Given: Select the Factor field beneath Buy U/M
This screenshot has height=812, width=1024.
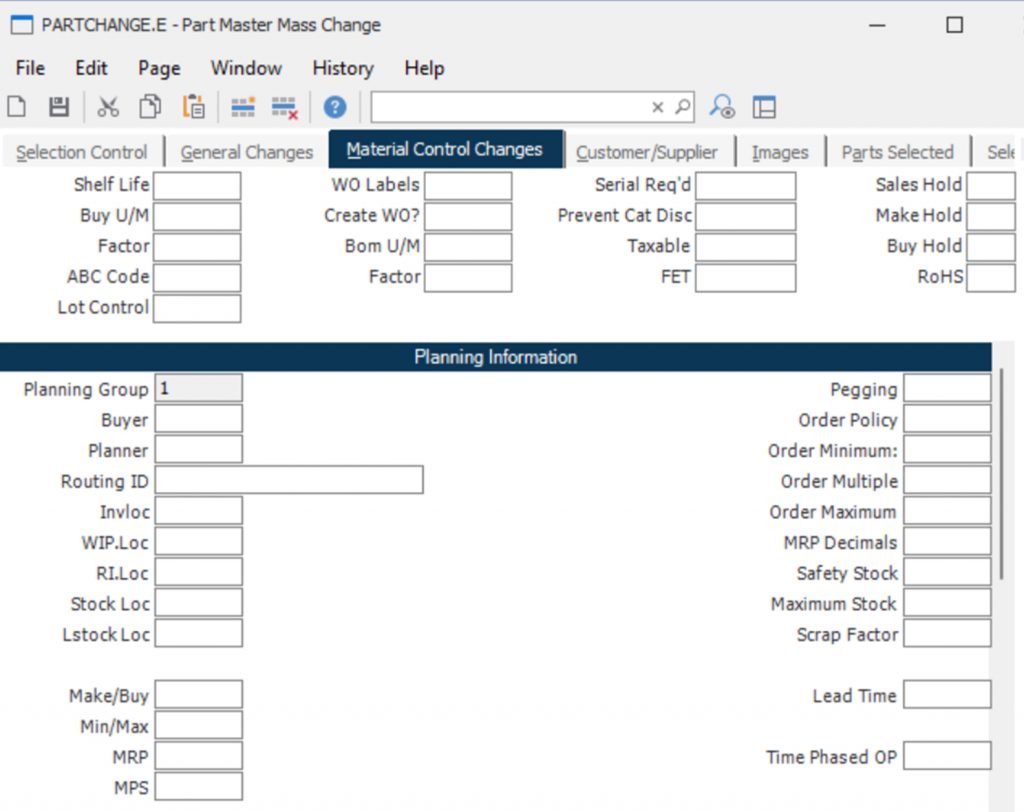Looking at the screenshot, I should pyautogui.click(x=197, y=247).
